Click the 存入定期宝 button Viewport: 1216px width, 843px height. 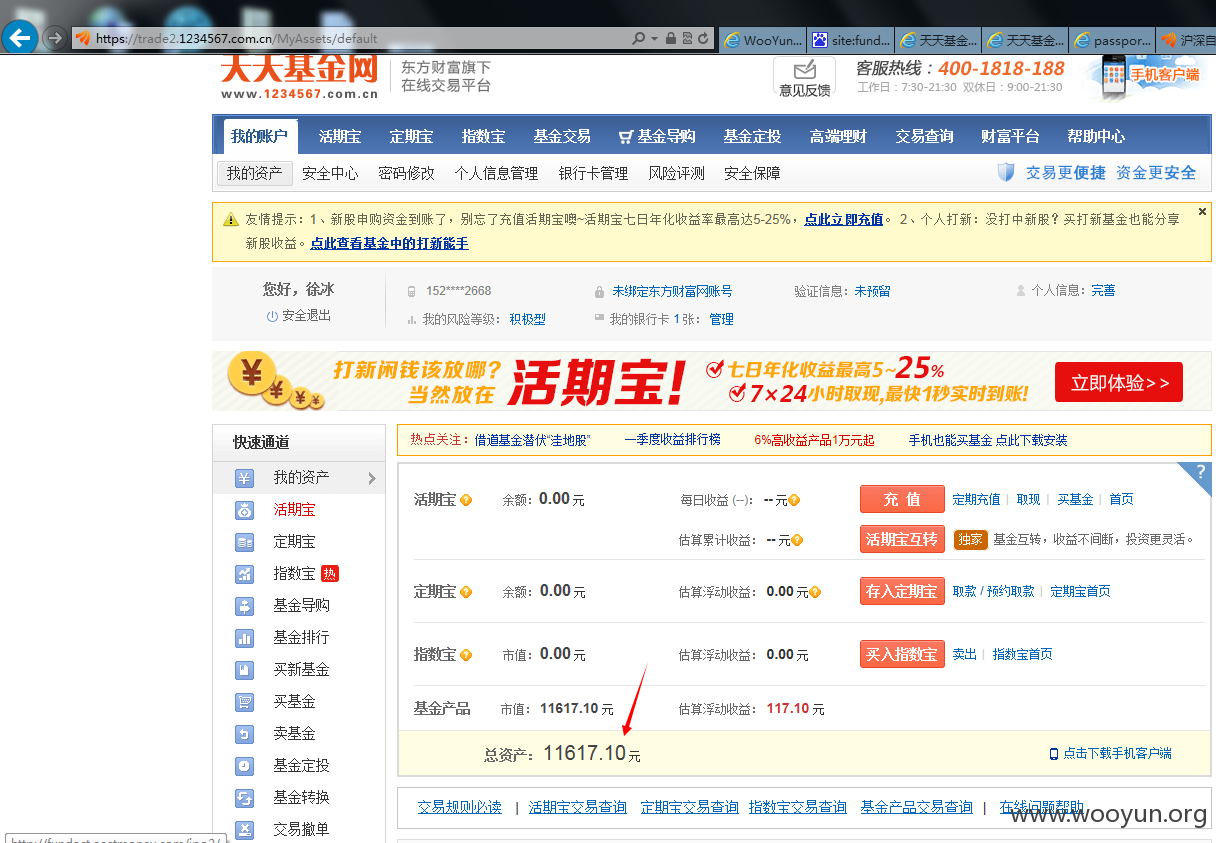pyautogui.click(x=902, y=591)
